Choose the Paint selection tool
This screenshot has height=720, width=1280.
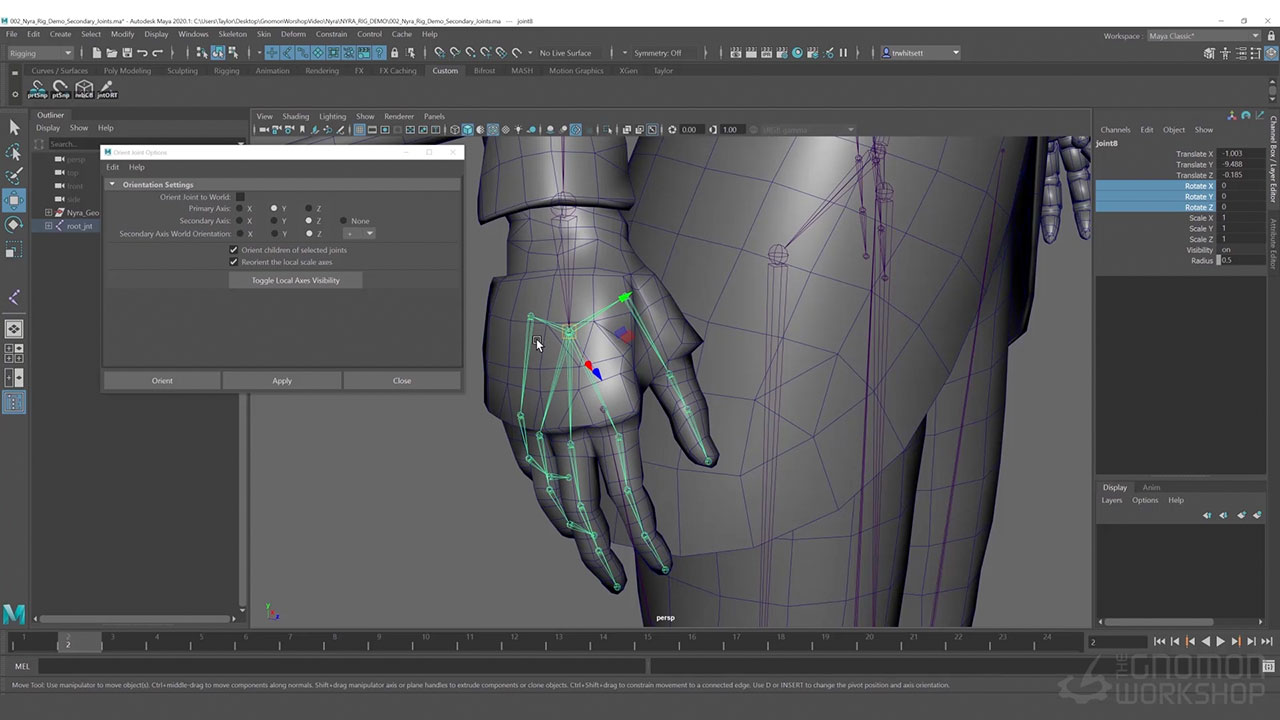tap(14, 176)
